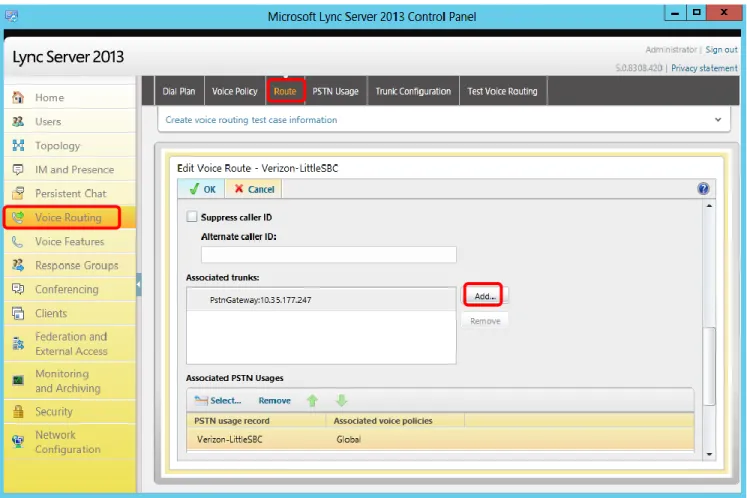The width and height of the screenshot is (747, 498).
Task: Open the Test Voice Routing tab
Action: (503, 91)
